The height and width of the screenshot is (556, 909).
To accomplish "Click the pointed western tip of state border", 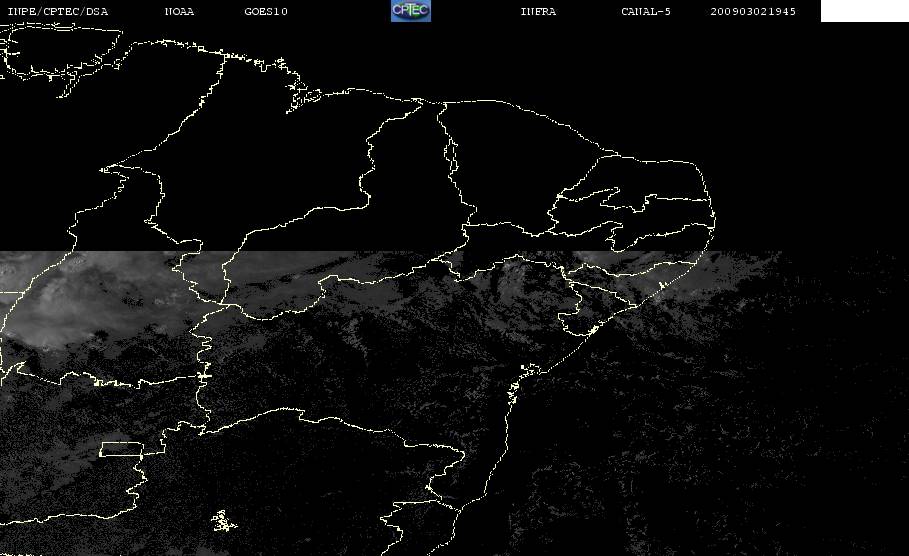I will click(104, 170).
